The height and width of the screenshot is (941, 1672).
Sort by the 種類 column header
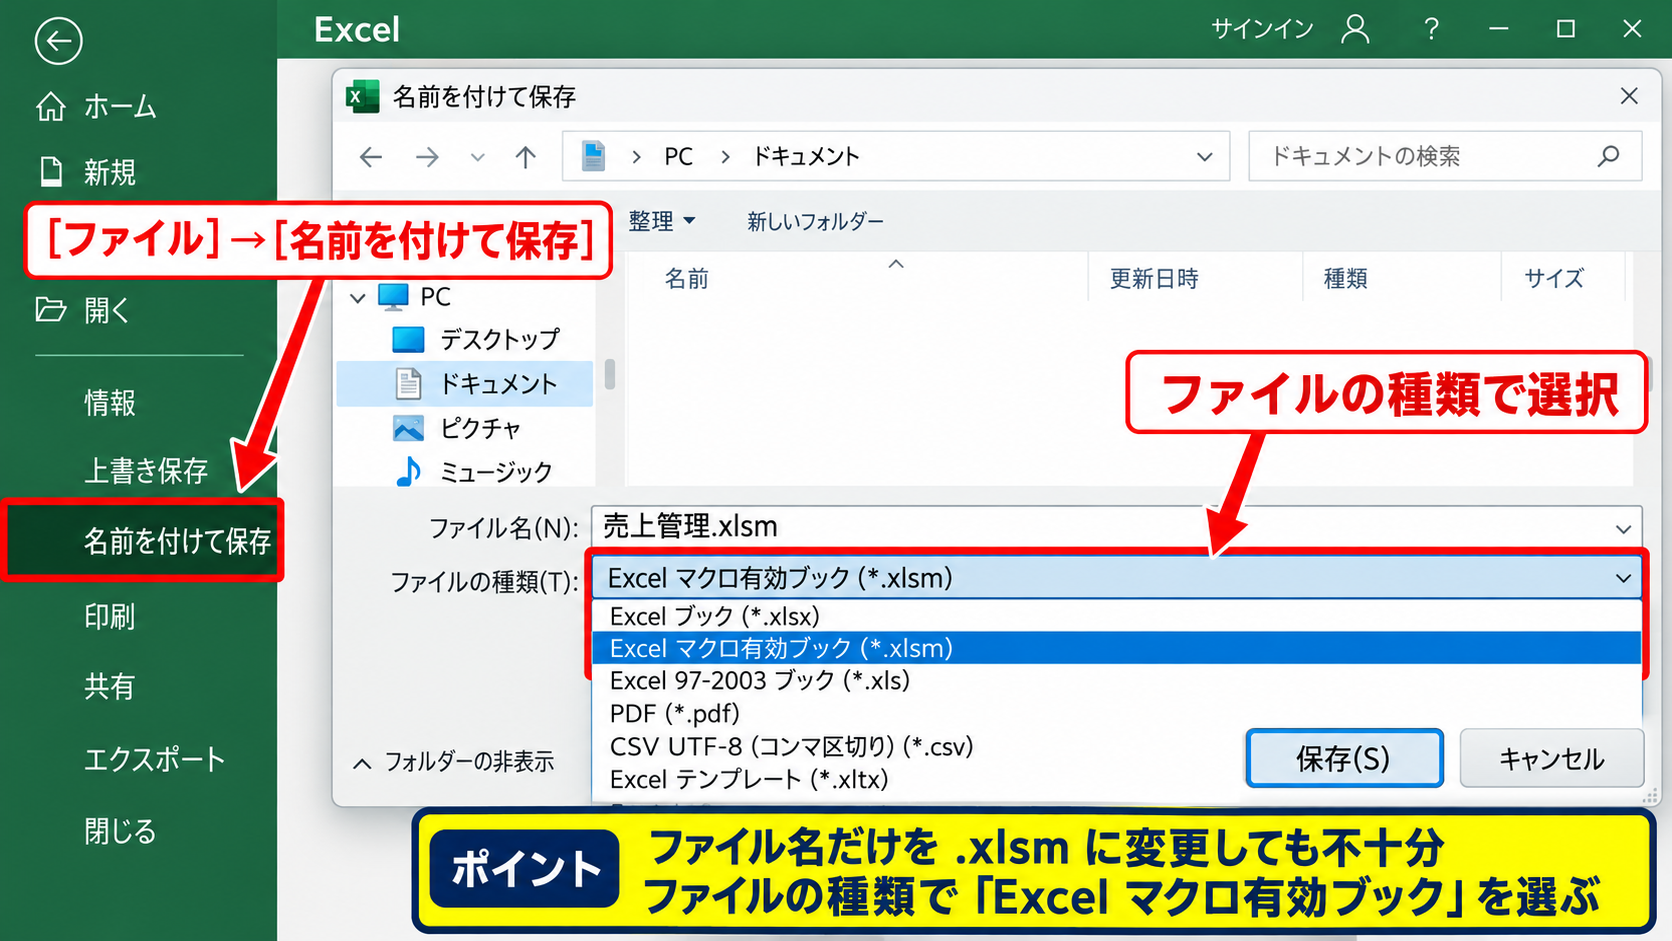(x=1345, y=278)
